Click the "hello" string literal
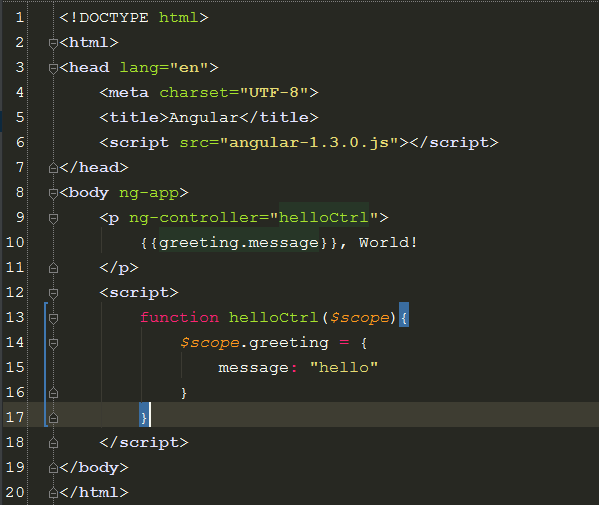 pos(344,367)
